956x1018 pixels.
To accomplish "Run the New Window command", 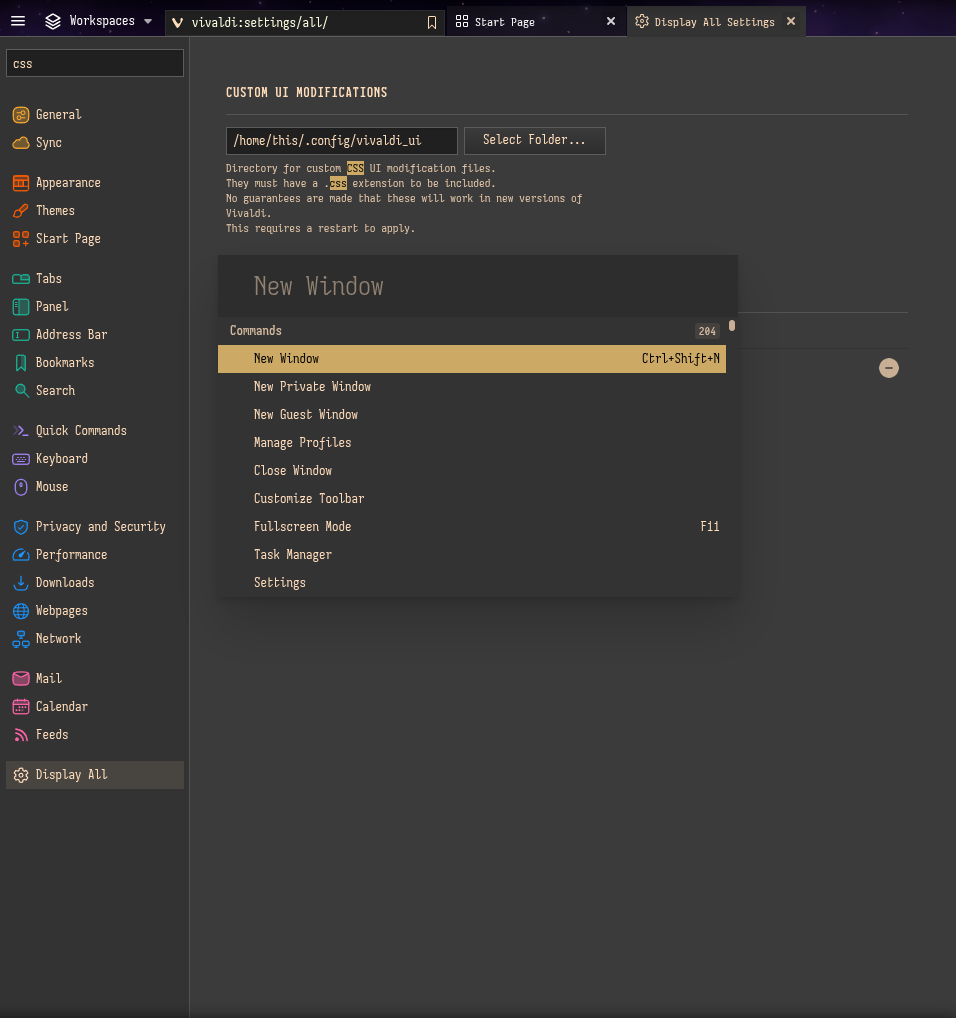I will tap(472, 359).
